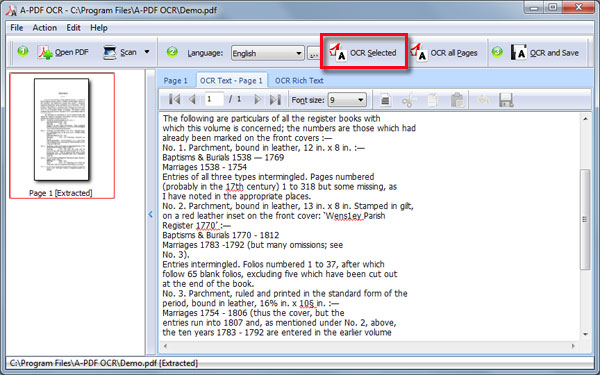The height and width of the screenshot is (375, 600).
Task: Click the undo icon in text toolbar
Action: (484, 100)
